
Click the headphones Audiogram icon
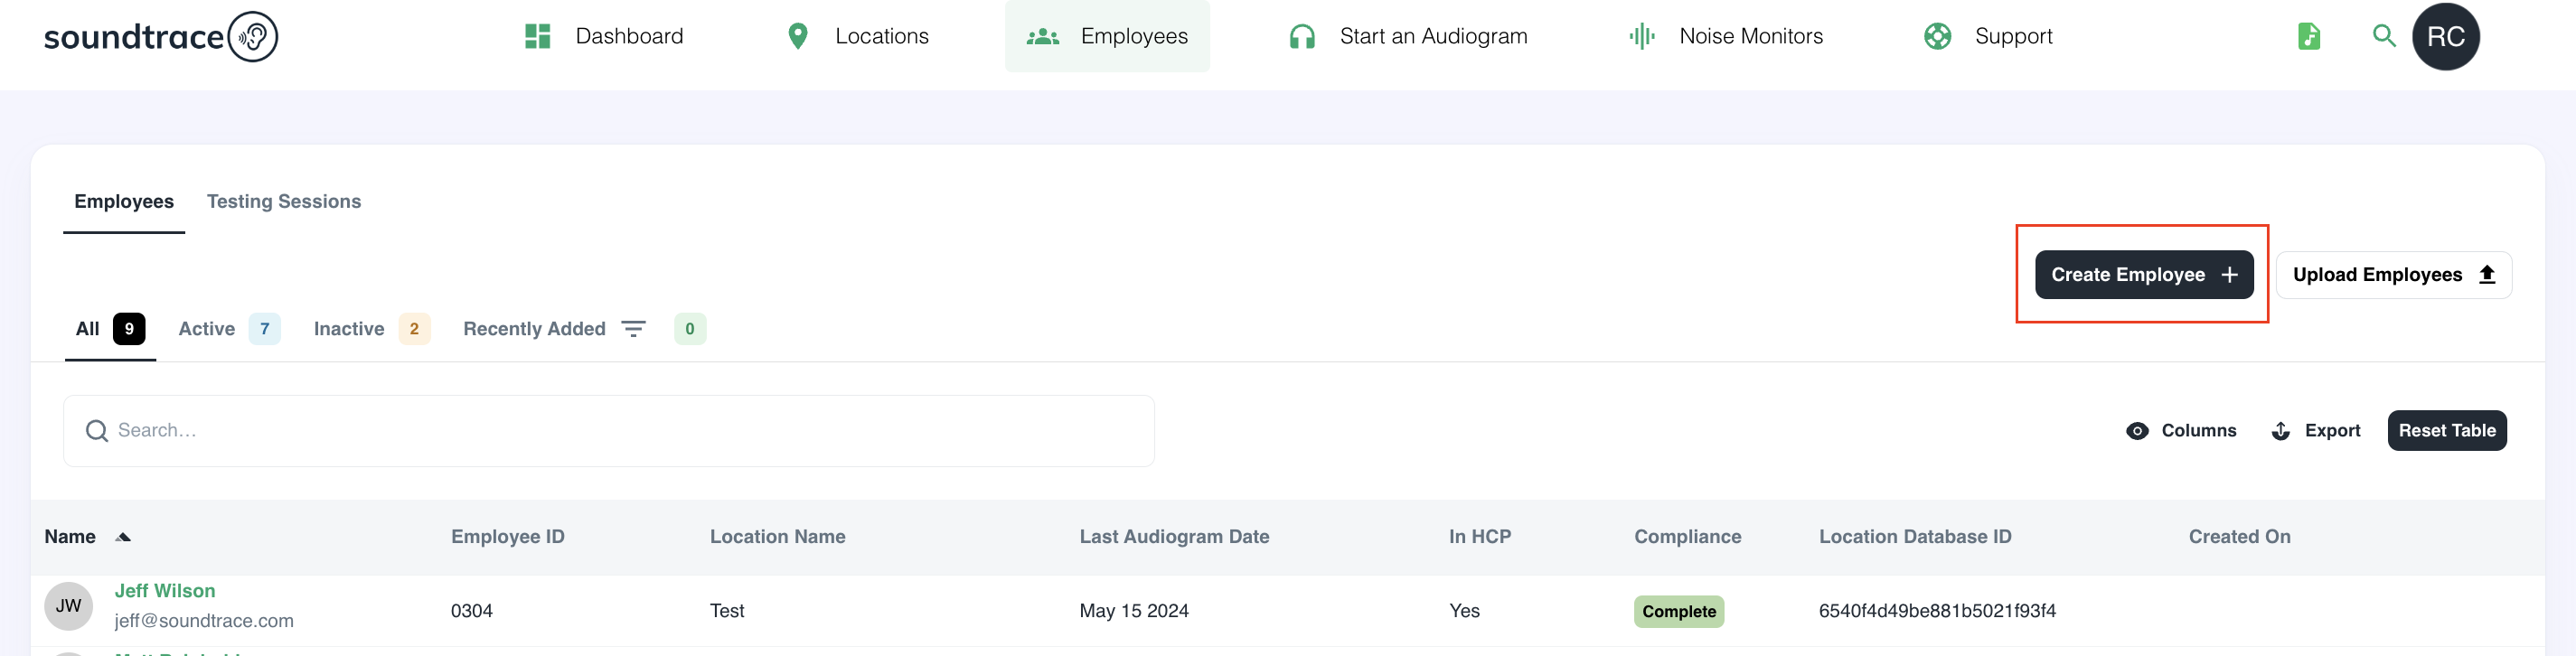point(1302,37)
